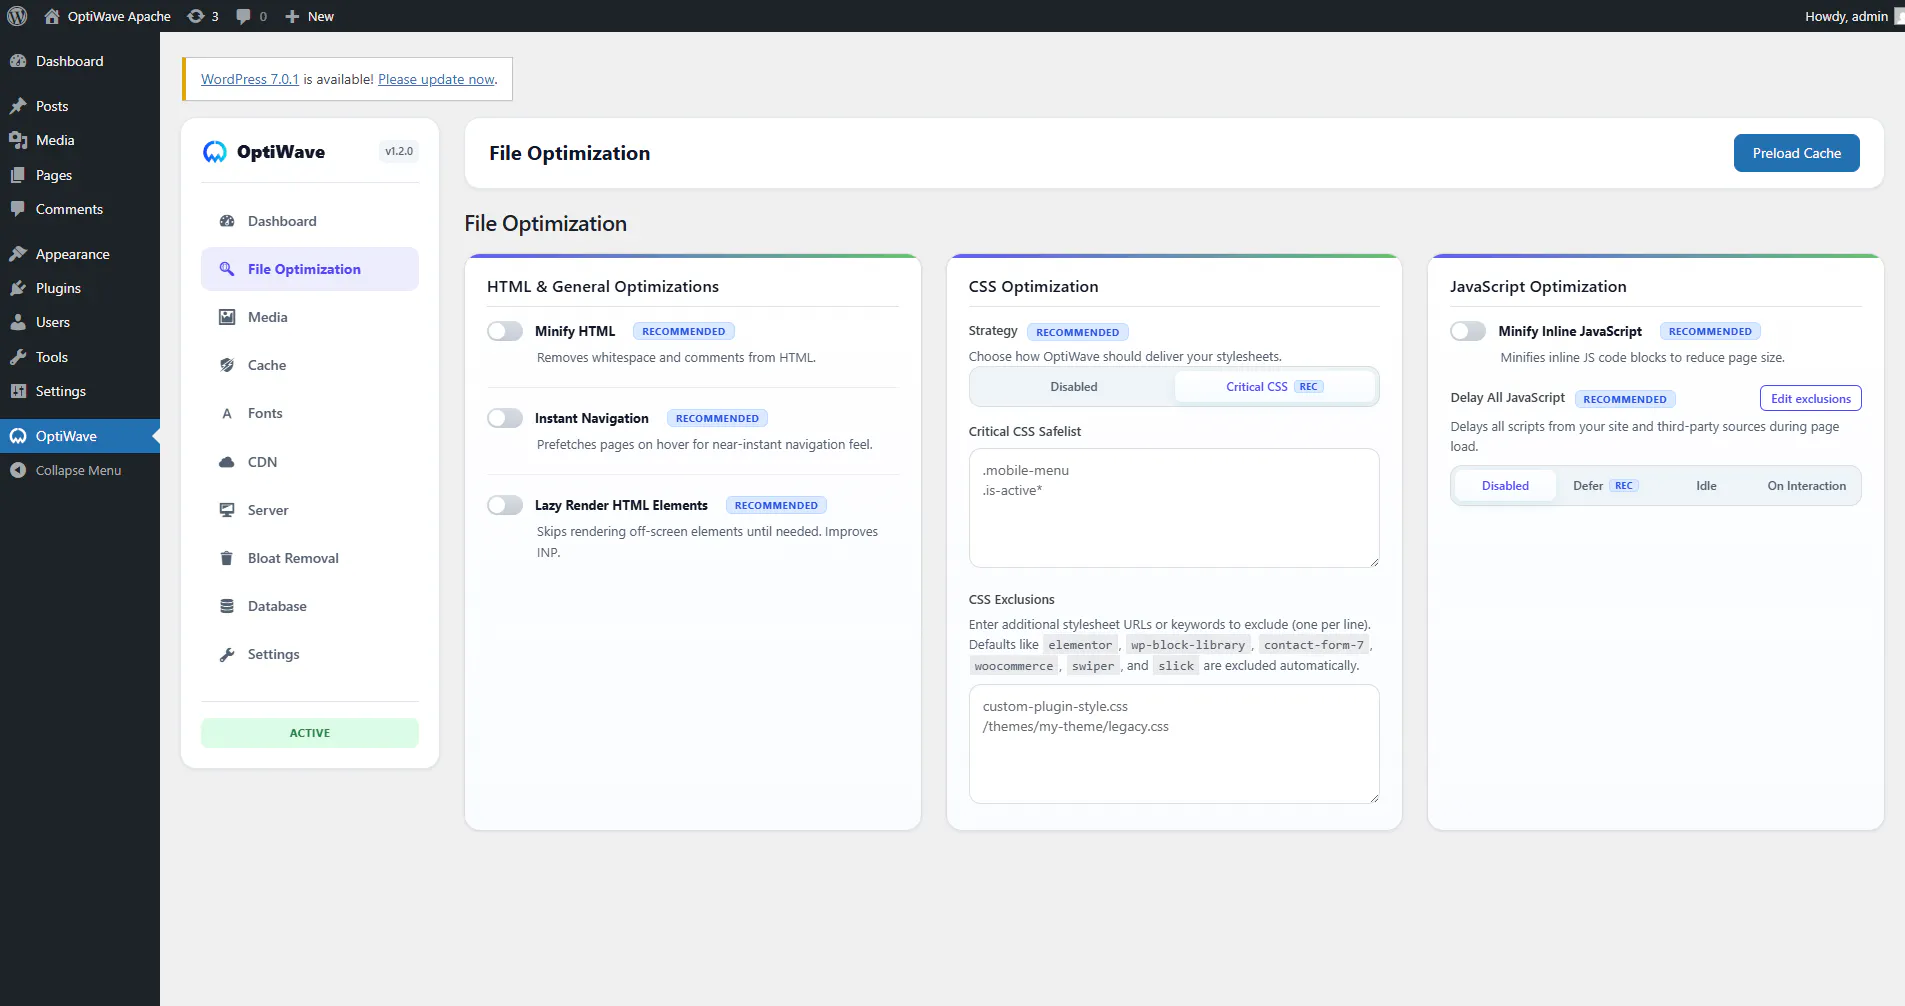Open Users in WordPress admin menu
The image size is (1905, 1006).
click(x=80, y=322)
